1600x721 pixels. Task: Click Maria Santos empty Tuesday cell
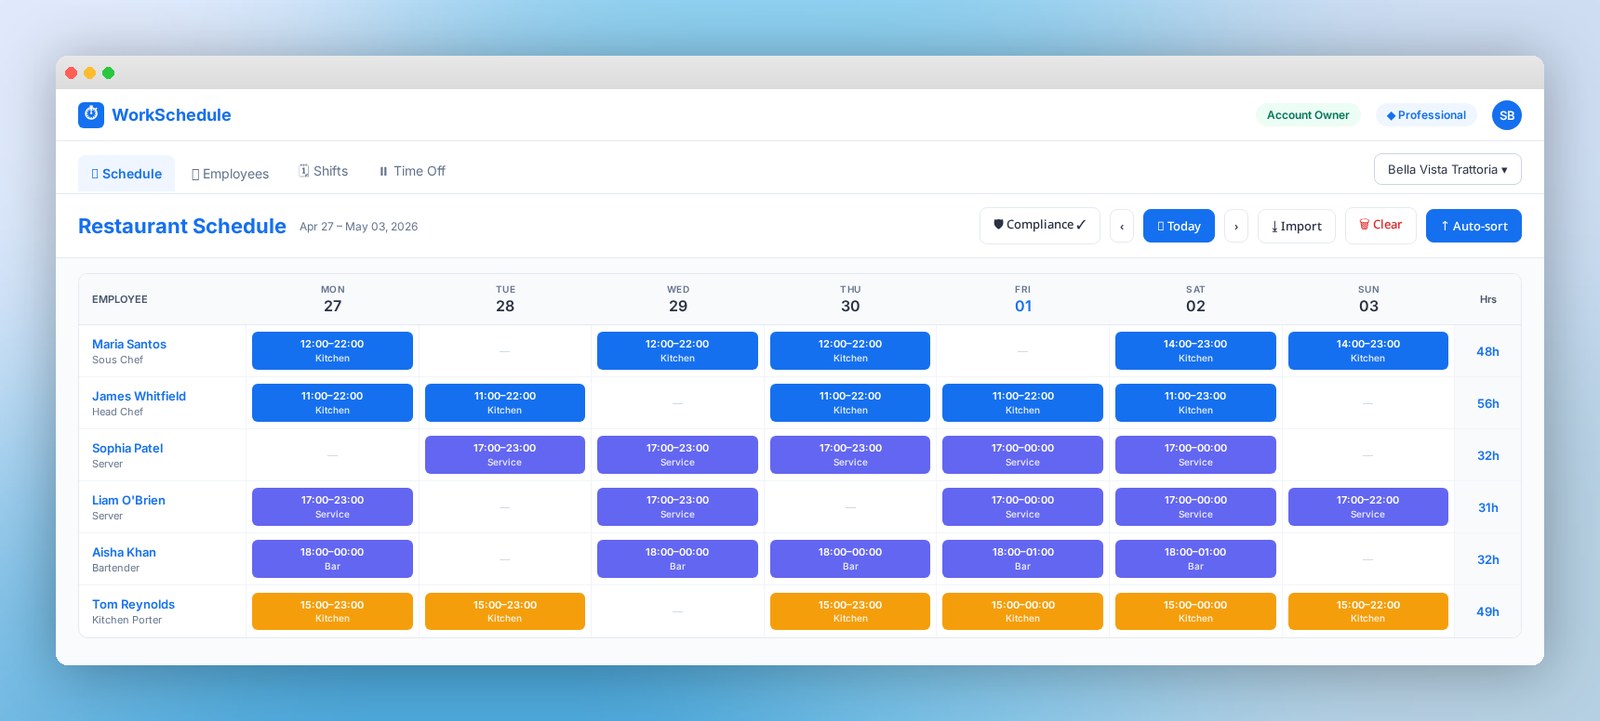505,351
